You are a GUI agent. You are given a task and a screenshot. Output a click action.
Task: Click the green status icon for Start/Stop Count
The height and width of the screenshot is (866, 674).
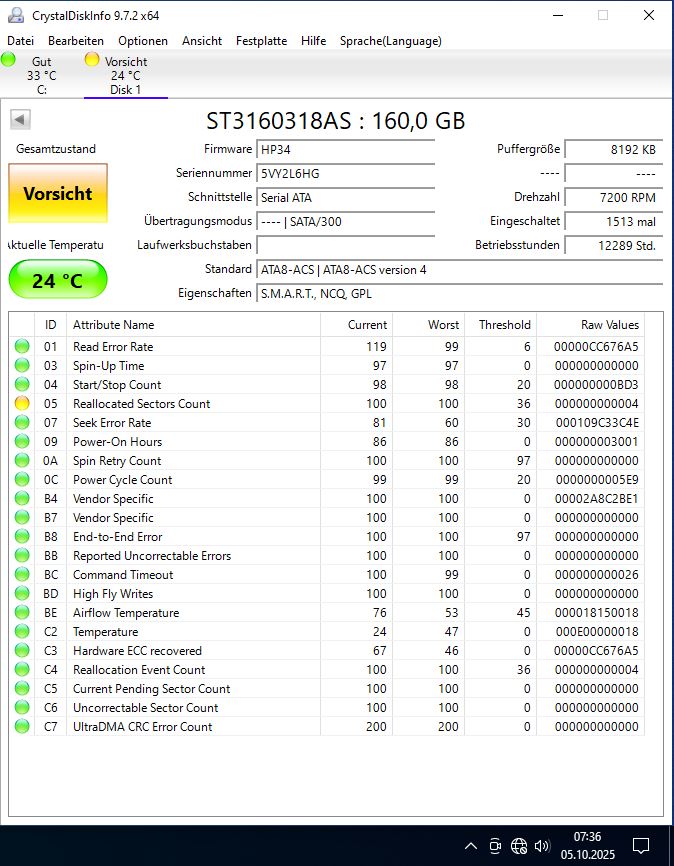click(22, 384)
